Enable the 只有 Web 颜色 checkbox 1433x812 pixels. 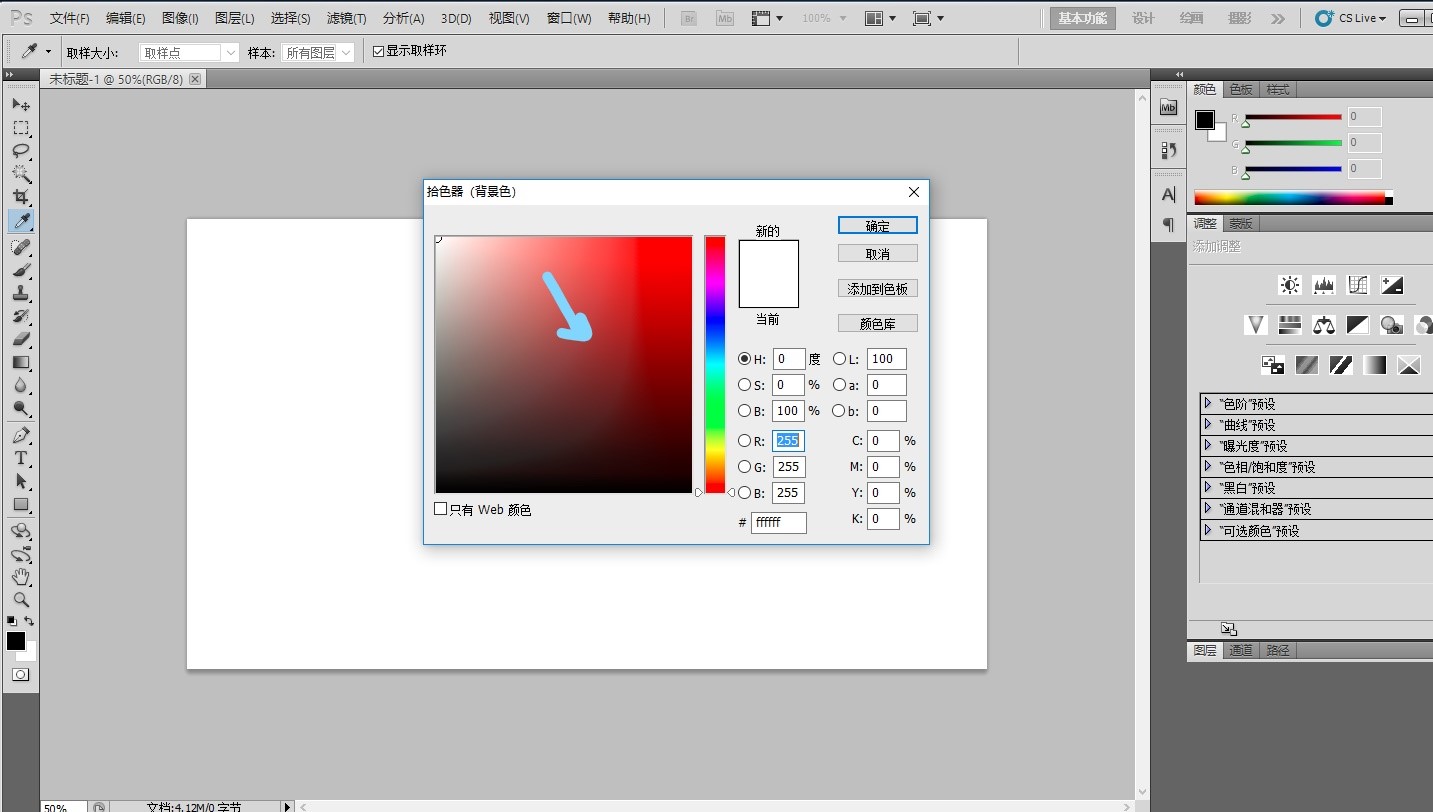[441, 509]
